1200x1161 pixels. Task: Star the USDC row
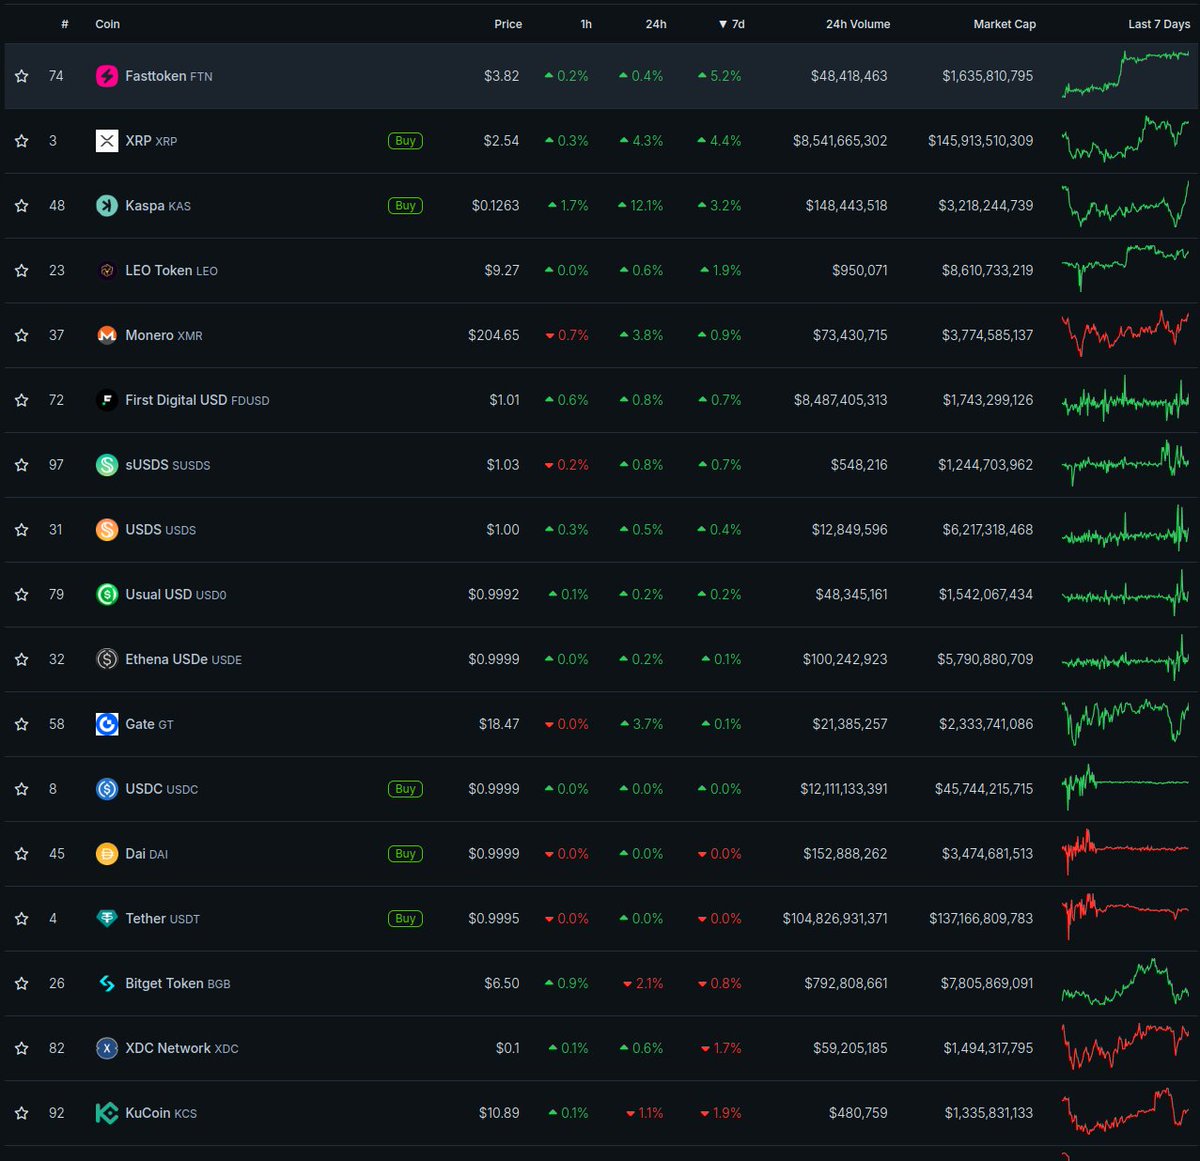coord(22,789)
